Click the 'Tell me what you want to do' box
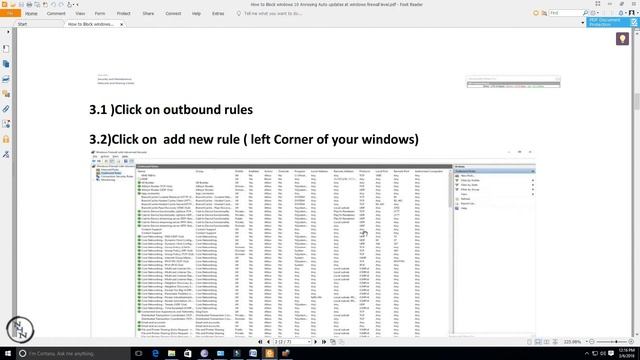640x360 pixels. click(x=273, y=13)
